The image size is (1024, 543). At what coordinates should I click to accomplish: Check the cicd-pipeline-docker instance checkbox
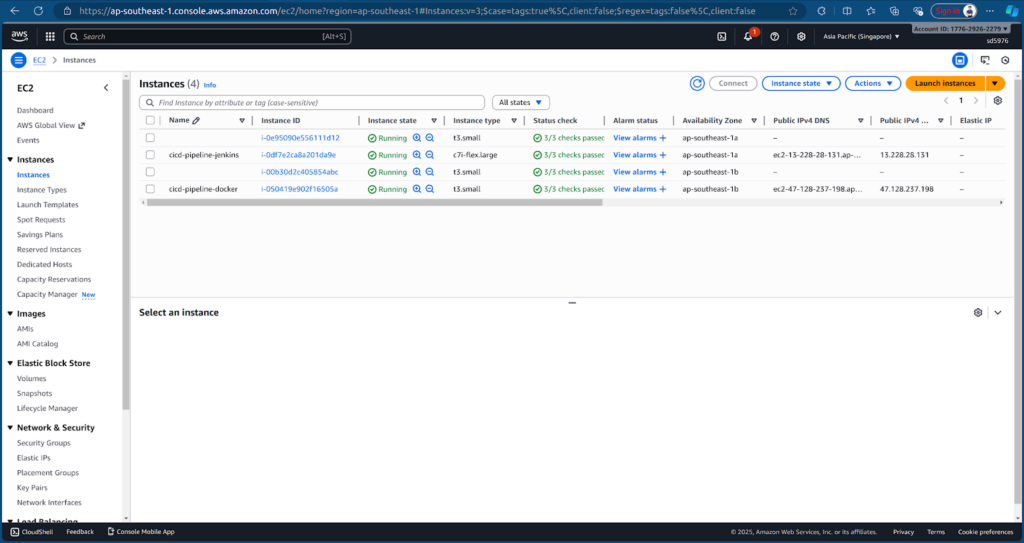[150, 189]
